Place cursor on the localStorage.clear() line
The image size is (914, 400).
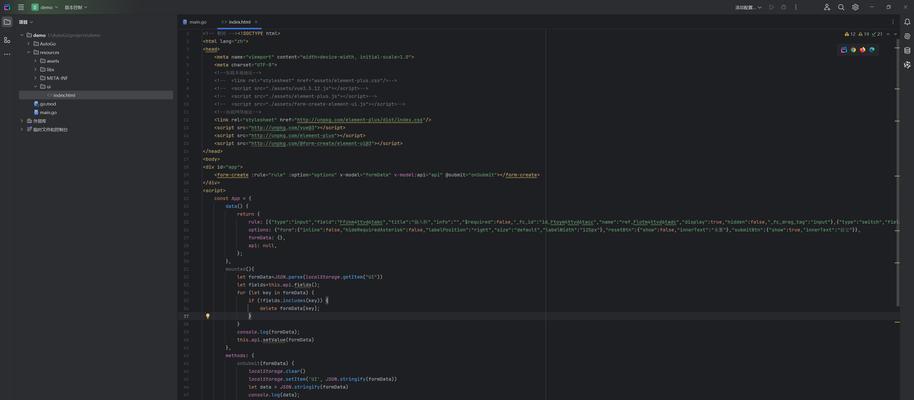tap(277, 371)
